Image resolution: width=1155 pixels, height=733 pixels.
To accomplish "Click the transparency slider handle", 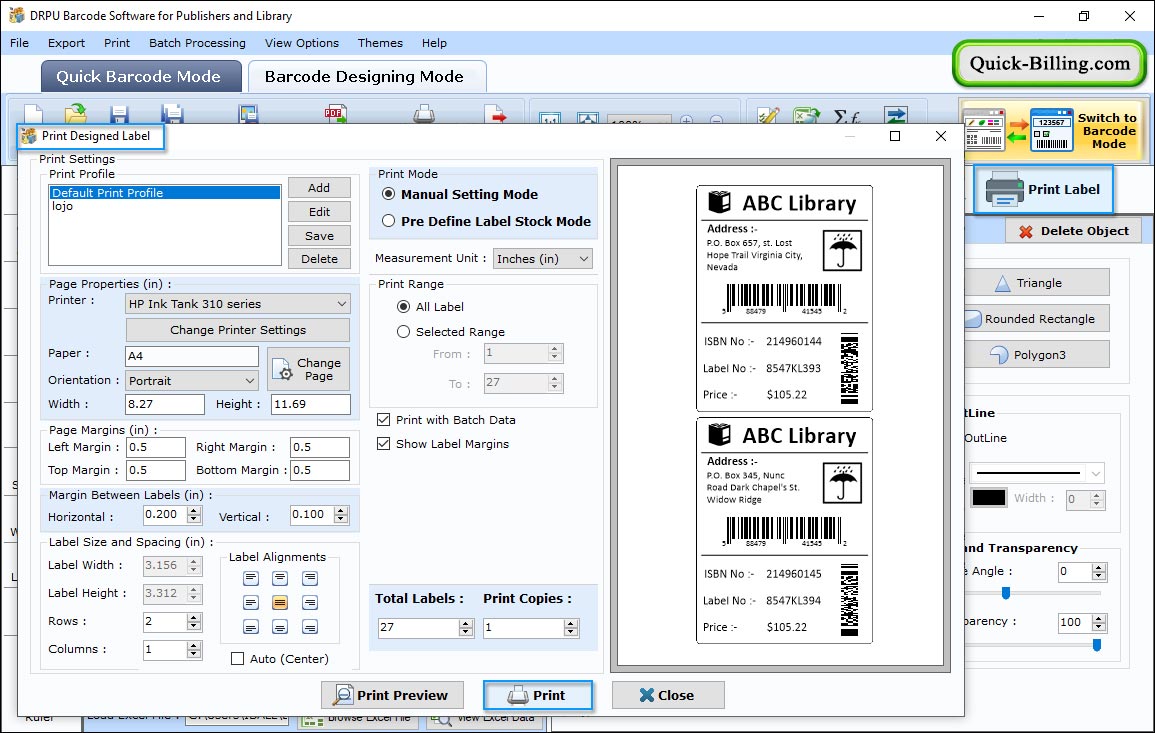I will 1097,645.
